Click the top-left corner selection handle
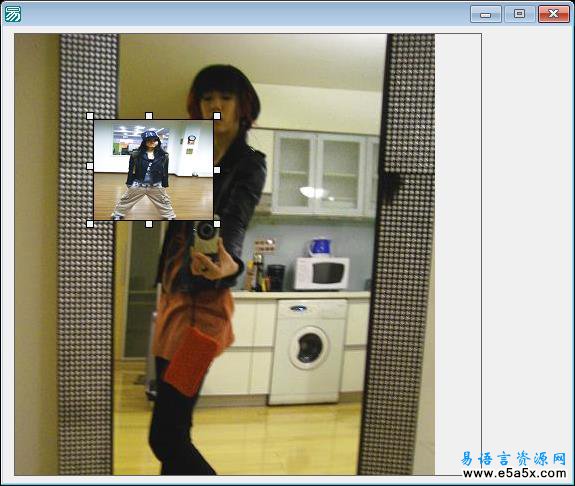This screenshot has width=575, height=486. pyautogui.click(x=90, y=116)
